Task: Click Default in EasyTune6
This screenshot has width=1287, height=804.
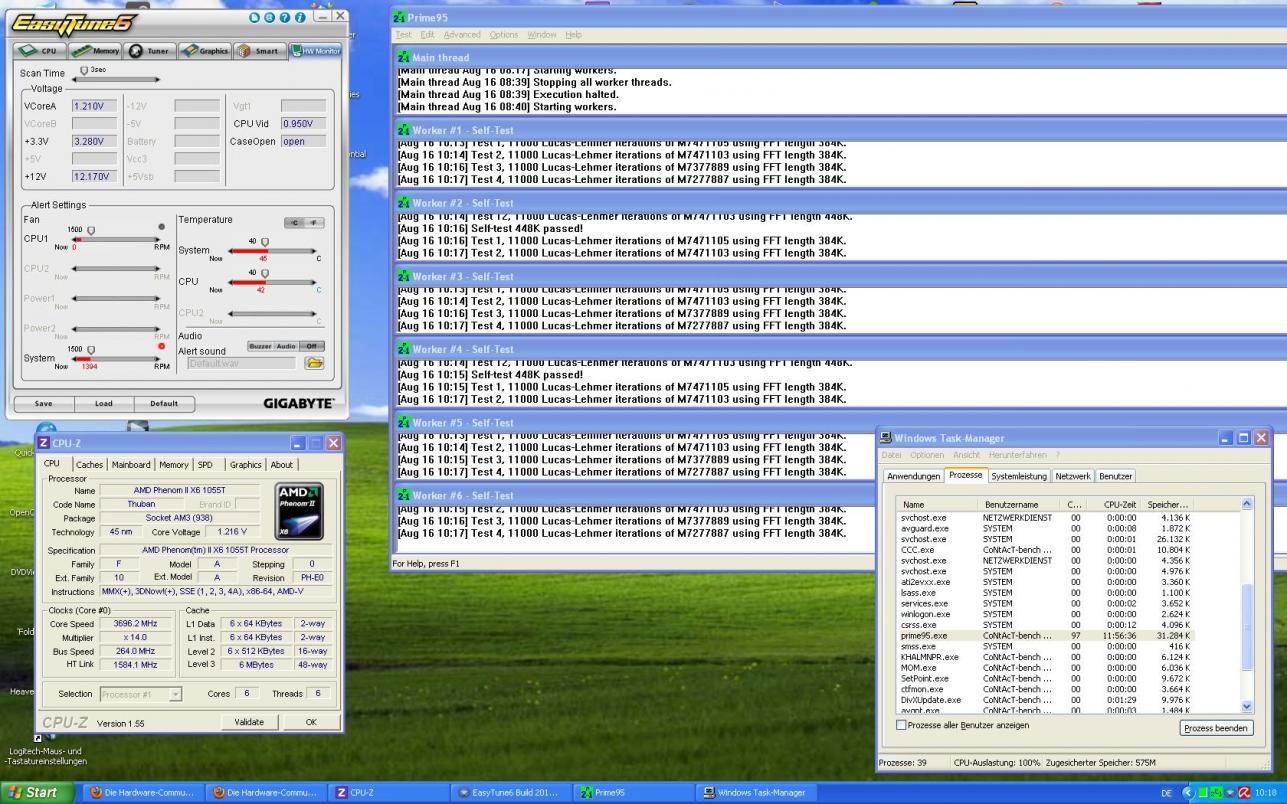Action: pos(164,404)
